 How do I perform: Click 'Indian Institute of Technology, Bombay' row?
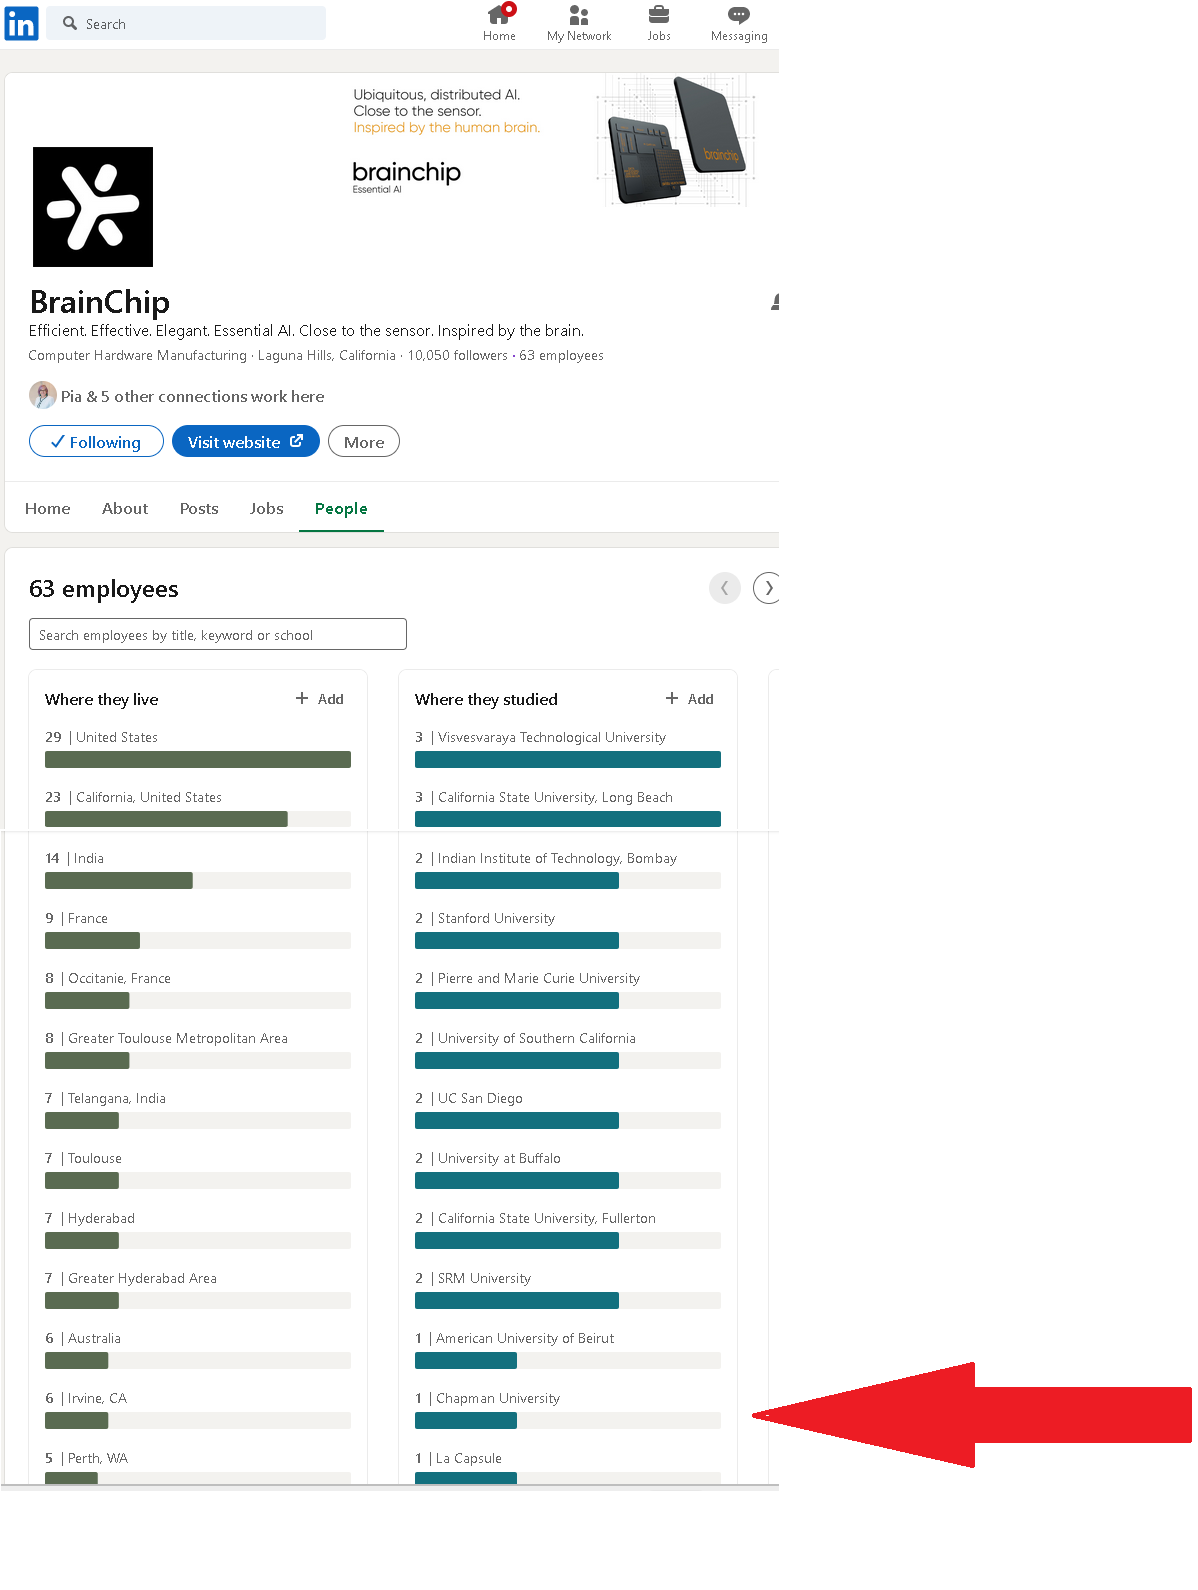(568, 870)
